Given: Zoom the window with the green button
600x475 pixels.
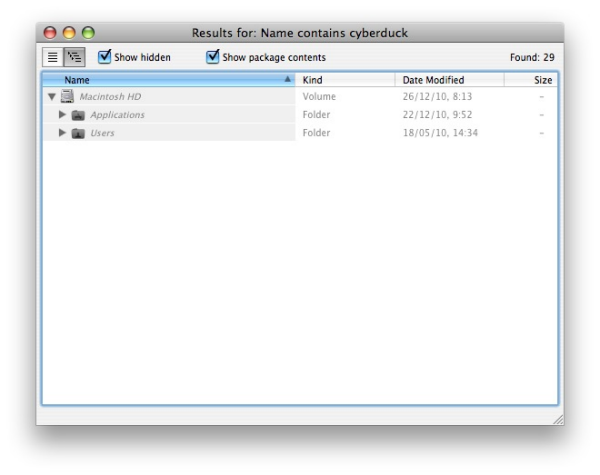Looking at the screenshot, I should tap(88, 33).
